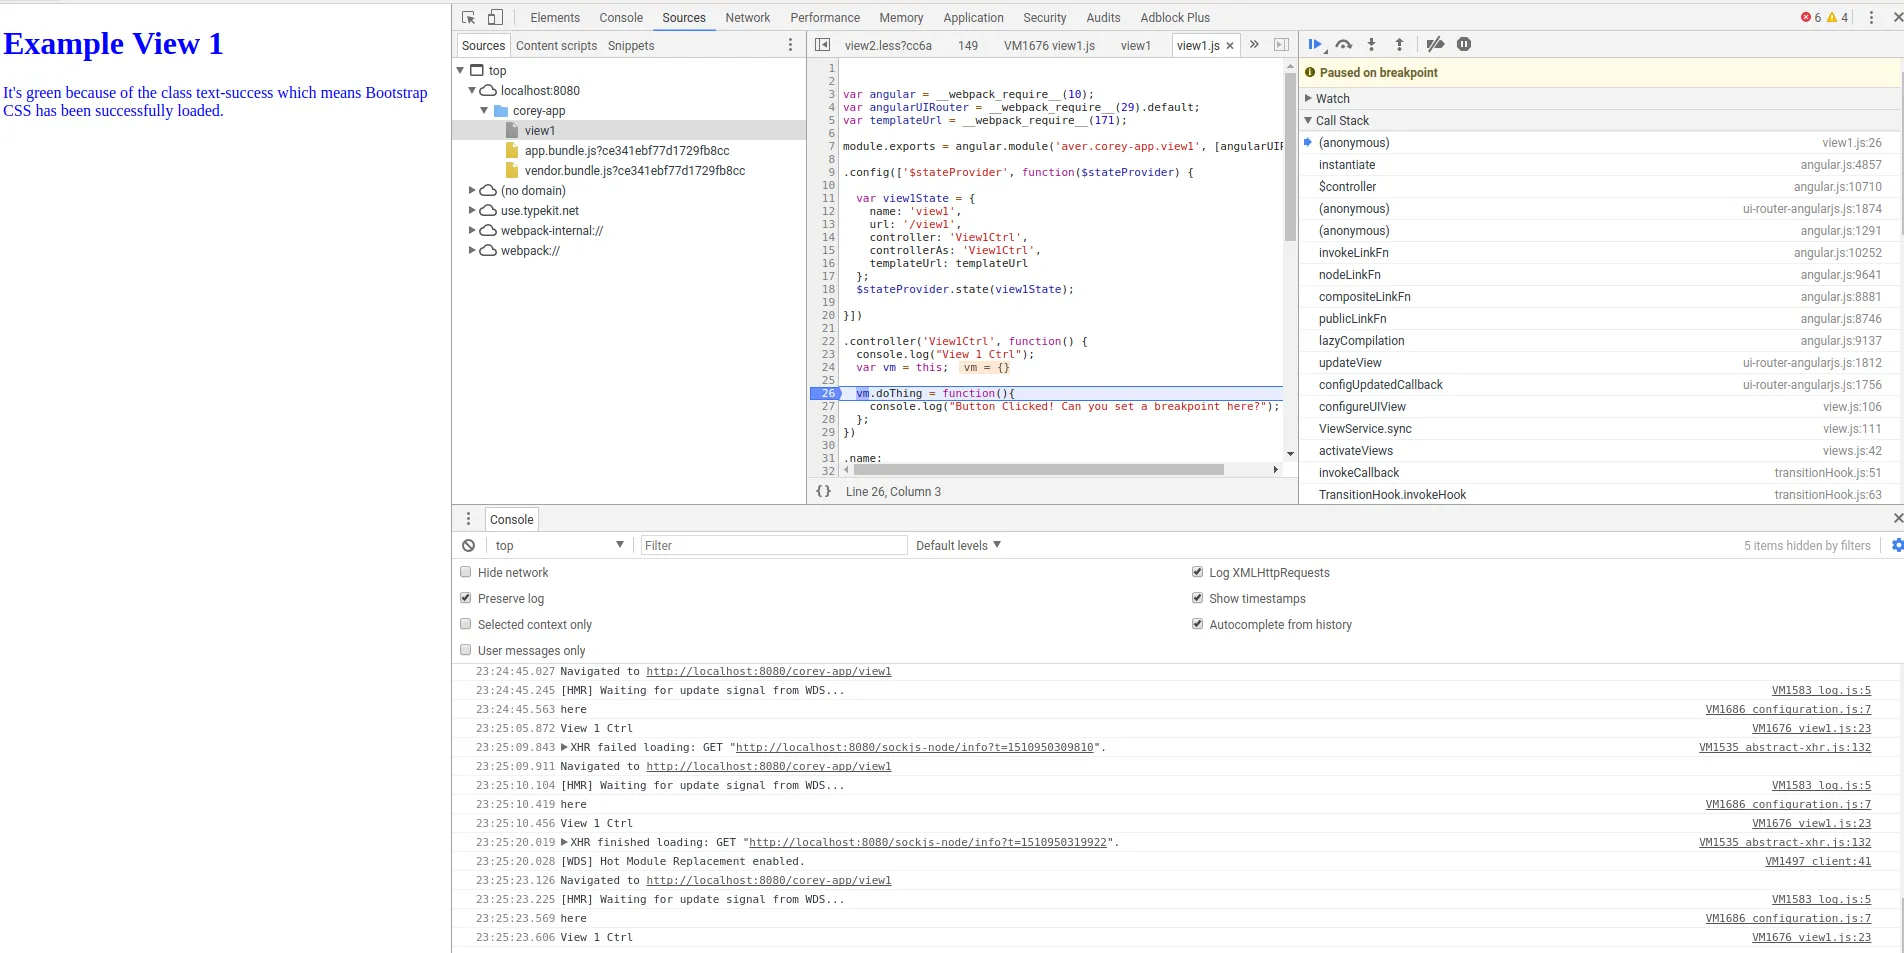The width and height of the screenshot is (1904, 953).
Task: Toggle pause on exceptions icon
Action: [x=1464, y=45]
